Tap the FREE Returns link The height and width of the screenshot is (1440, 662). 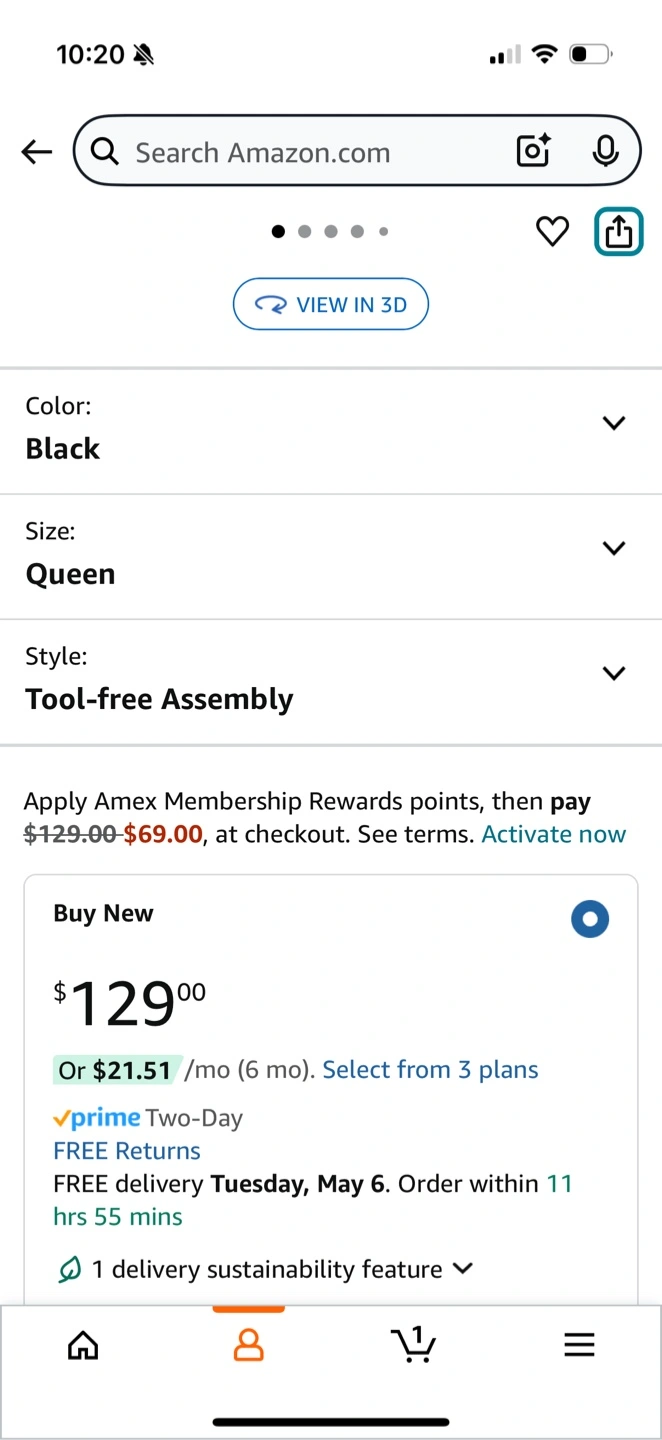pos(127,1151)
